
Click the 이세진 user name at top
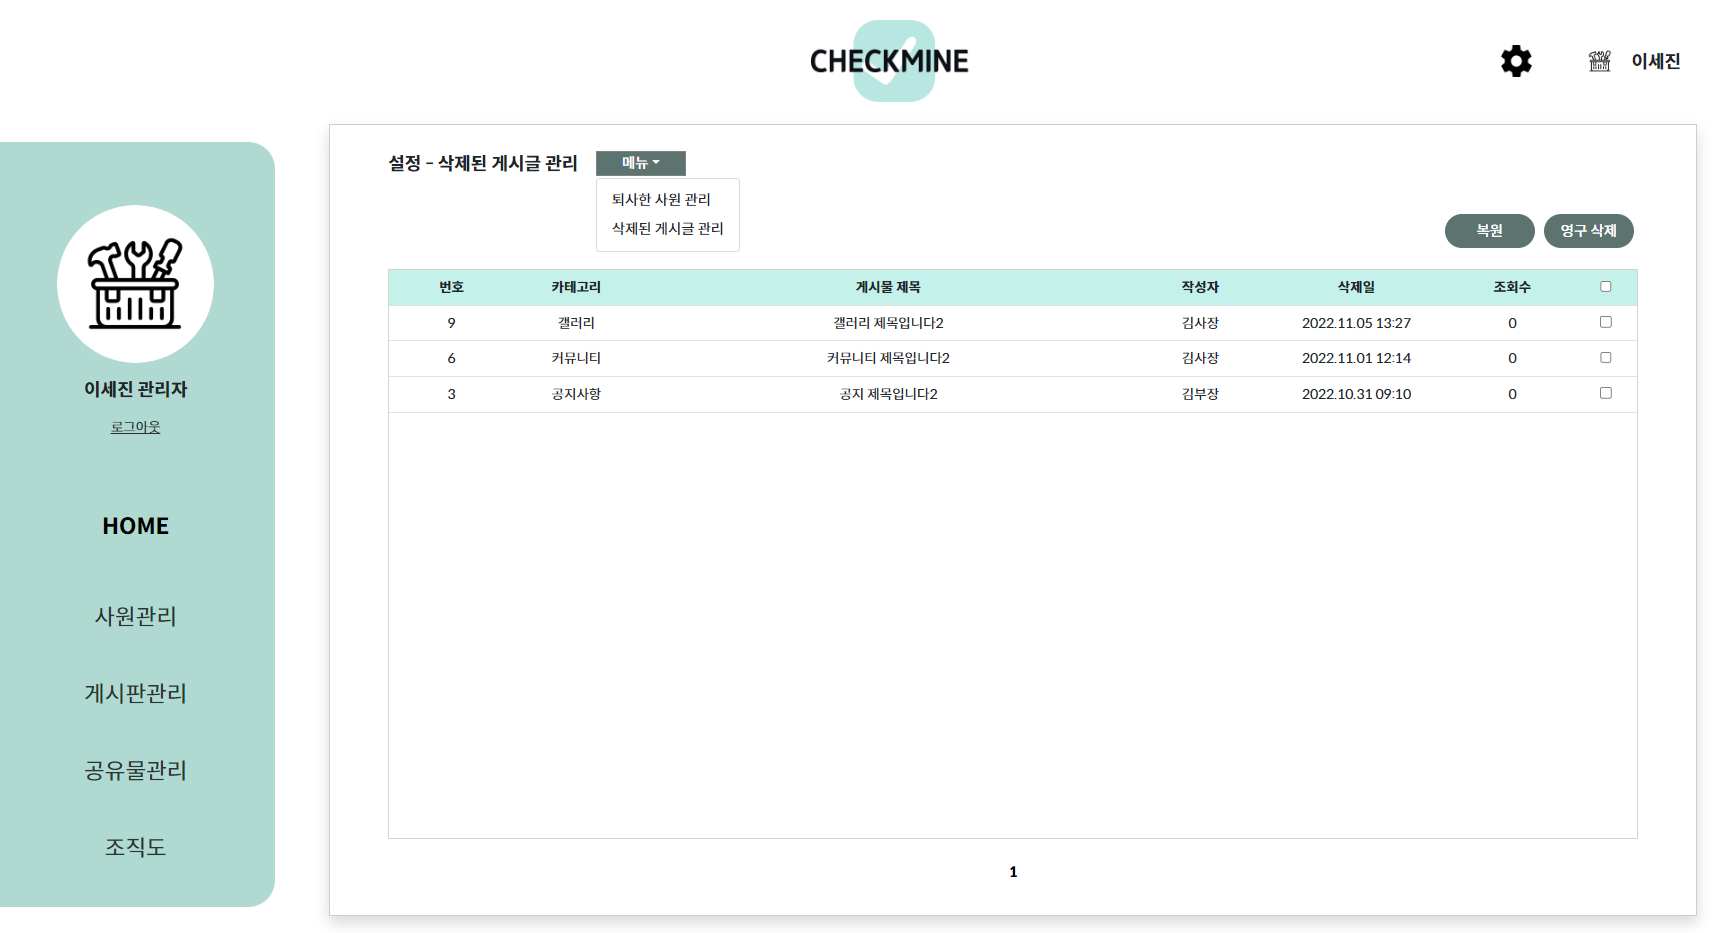tap(1656, 61)
